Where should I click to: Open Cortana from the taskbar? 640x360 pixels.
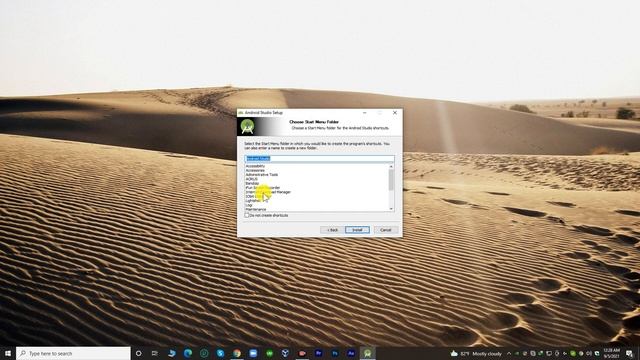pos(138,353)
